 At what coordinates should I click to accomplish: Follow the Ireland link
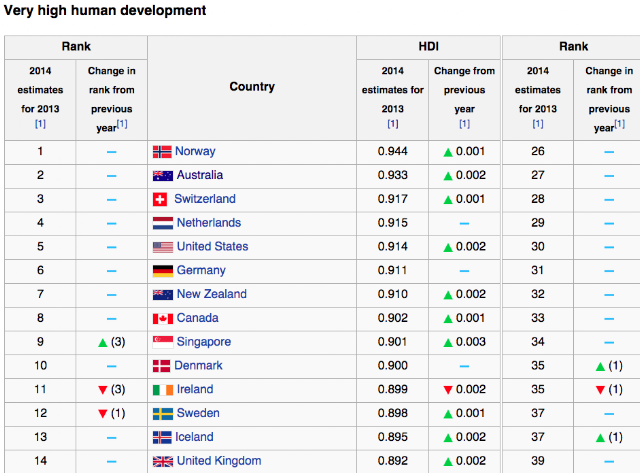coord(195,389)
